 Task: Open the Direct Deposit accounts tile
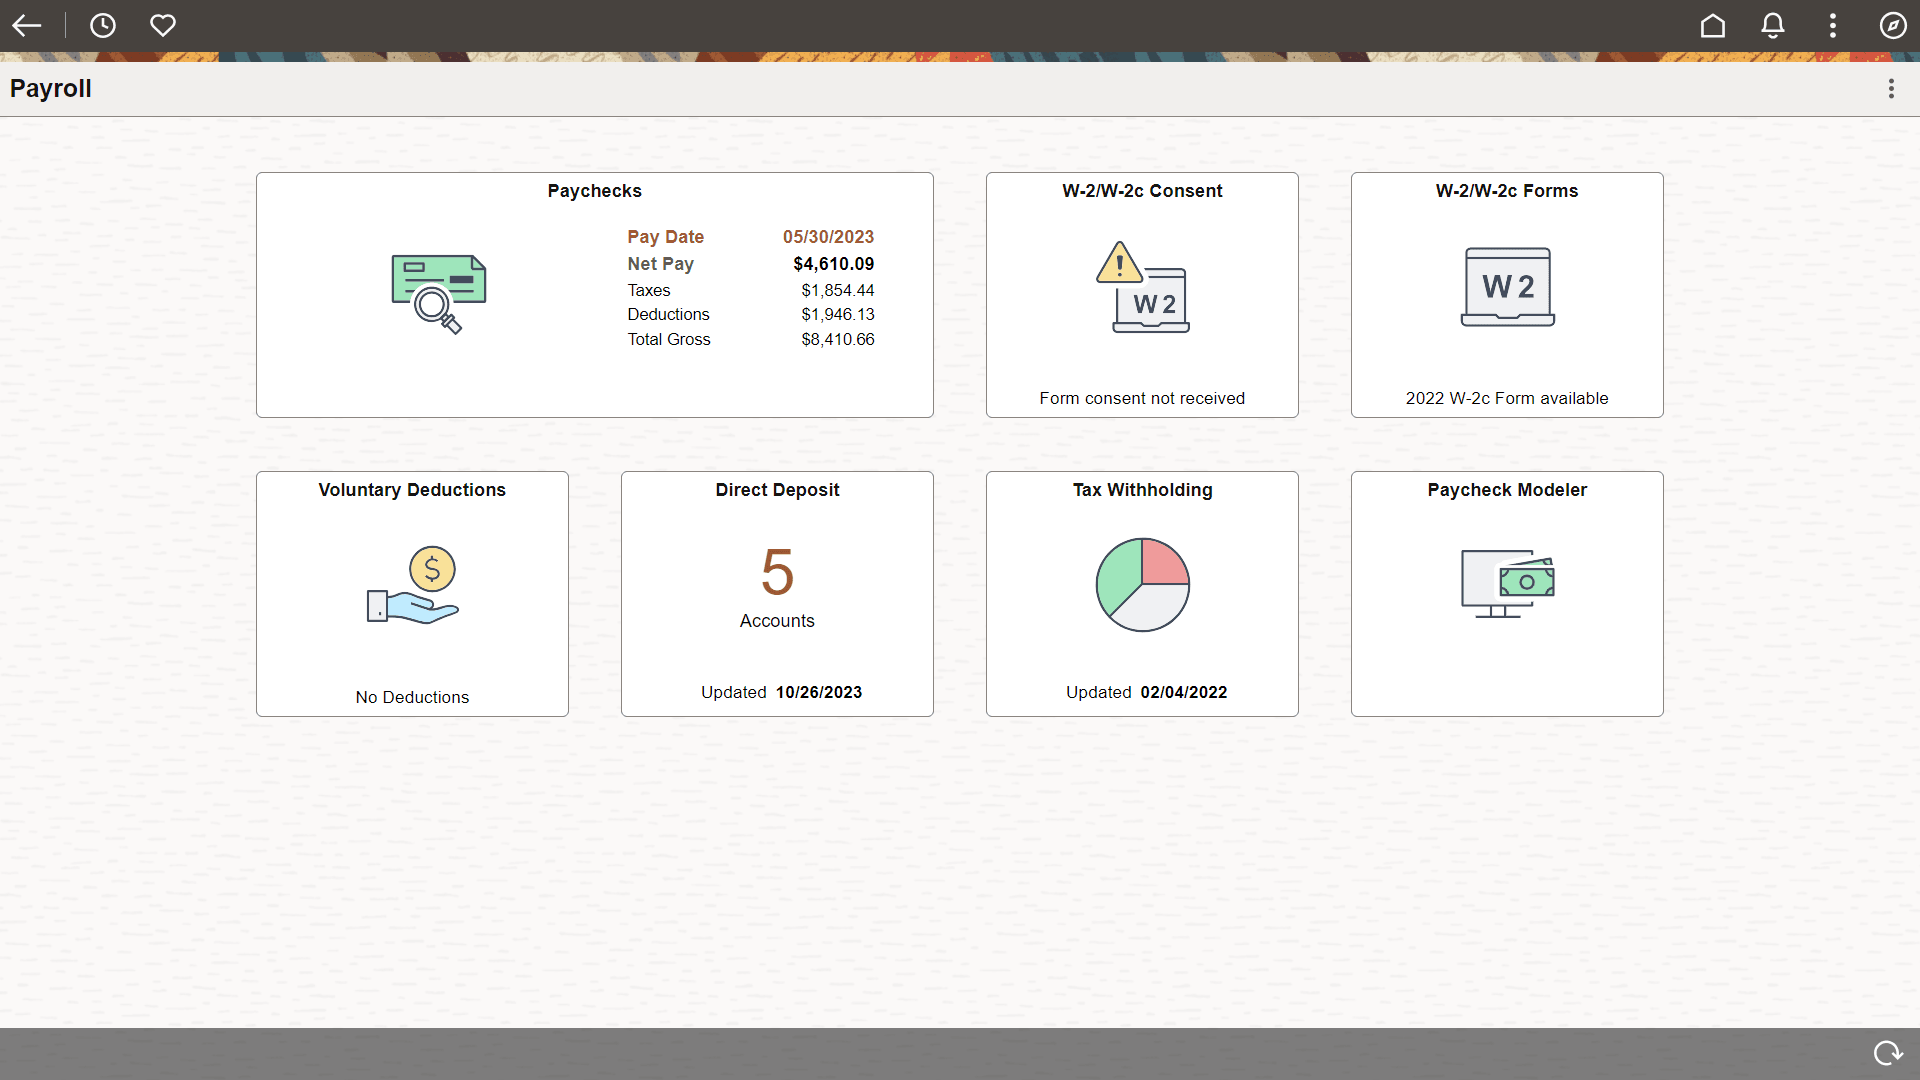[777, 593]
